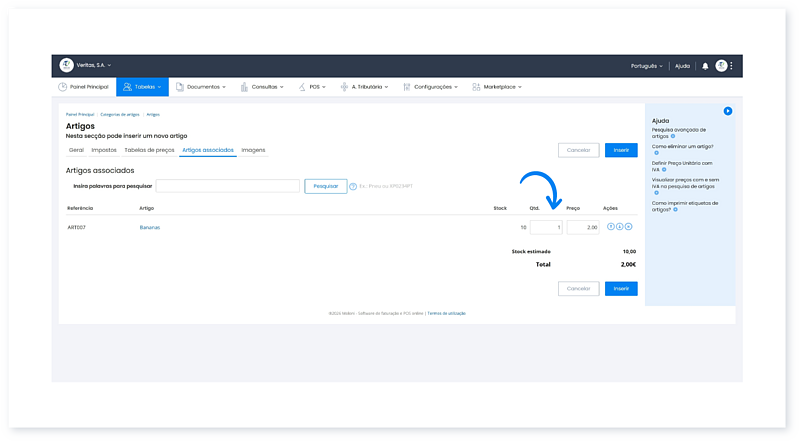Click the play icon in Ajuda panel
The height and width of the screenshot is (442, 800).
(x=728, y=111)
